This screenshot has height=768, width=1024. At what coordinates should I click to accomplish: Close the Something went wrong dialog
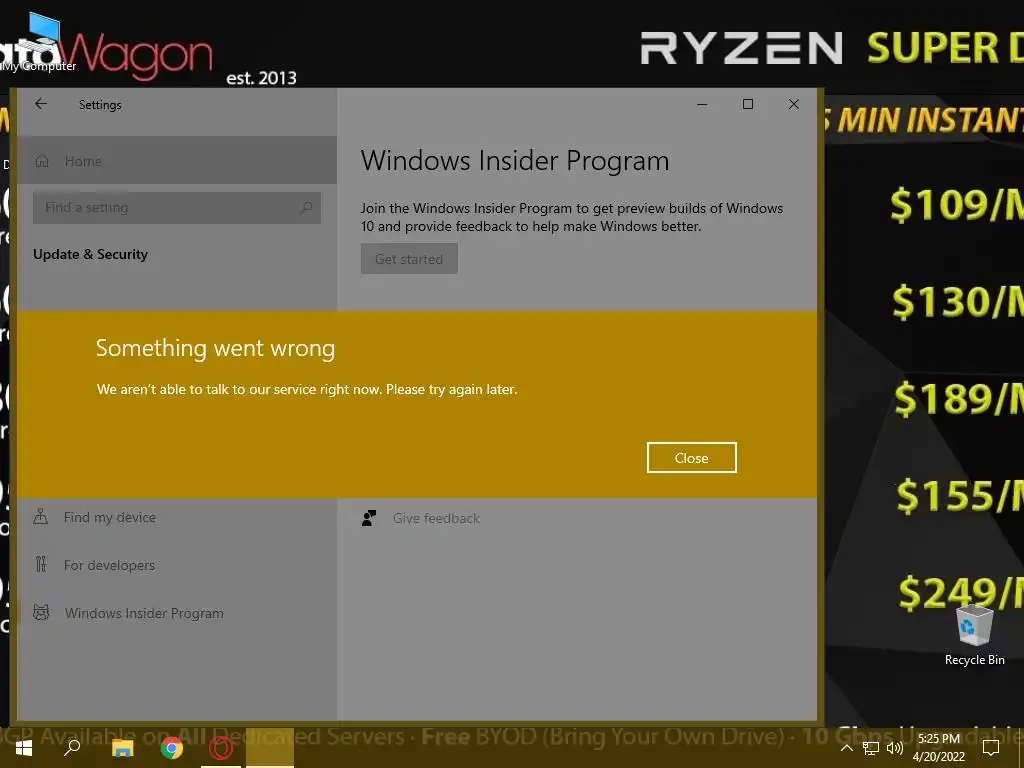pos(692,458)
